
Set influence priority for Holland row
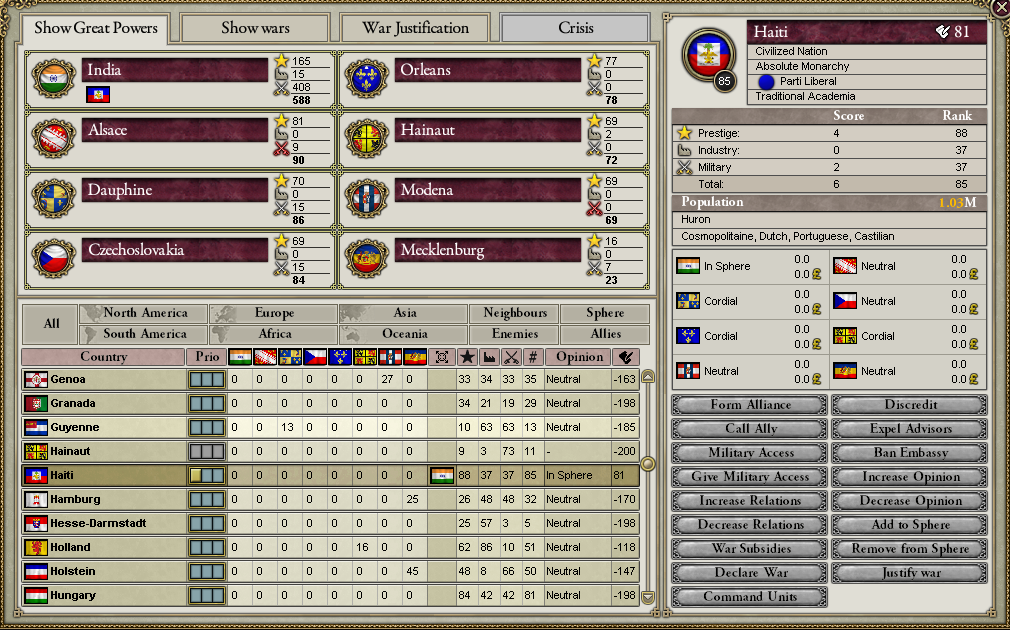[x=207, y=548]
